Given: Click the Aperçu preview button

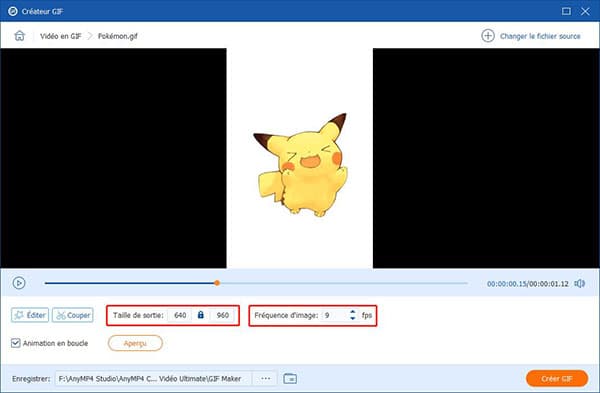Looking at the screenshot, I should coord(135,343).
